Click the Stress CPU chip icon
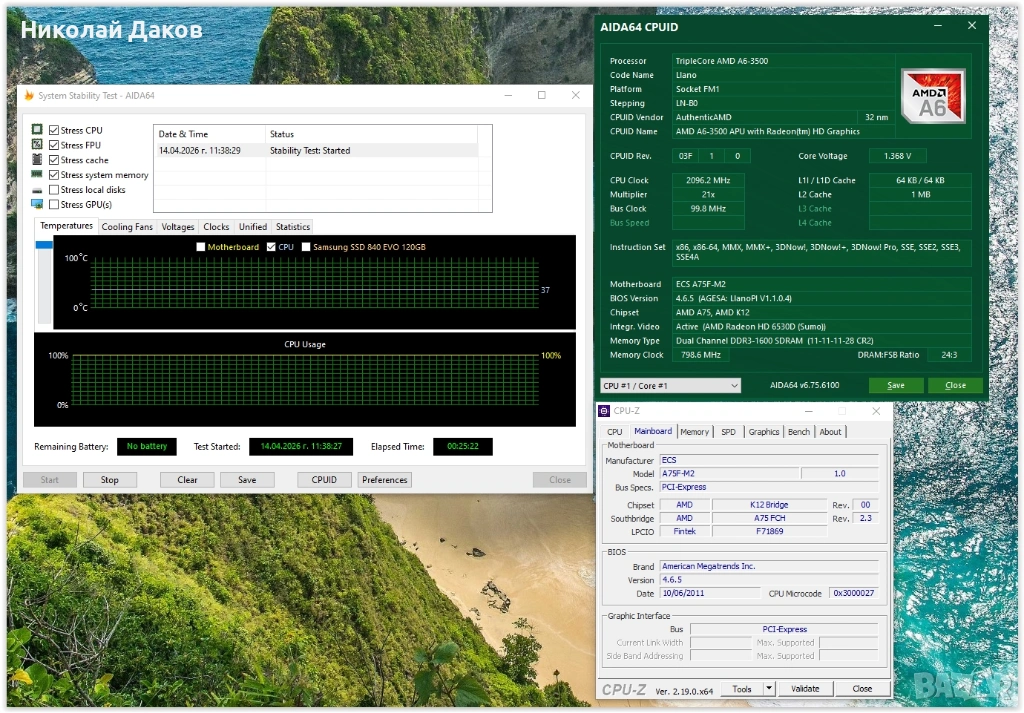The height and width of the screenshot is (713, 1024). click(x=37, y=130)
